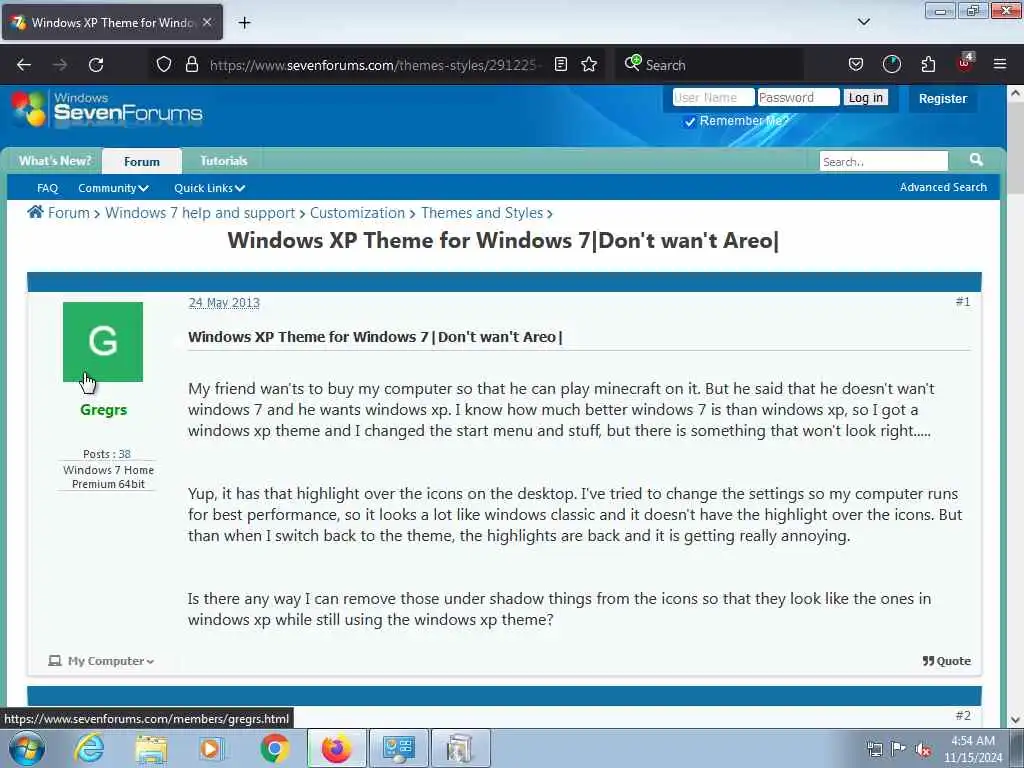Go to Customization breadcrumb link
The height and width of the screenshot is (768, 1024).
(x=357, y=213)
